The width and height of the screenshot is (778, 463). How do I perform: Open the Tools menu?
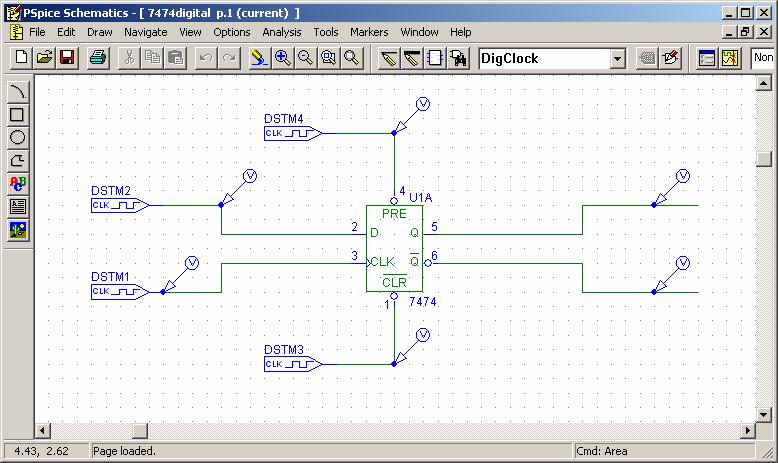pyautogui.click(x=325, y=32)
